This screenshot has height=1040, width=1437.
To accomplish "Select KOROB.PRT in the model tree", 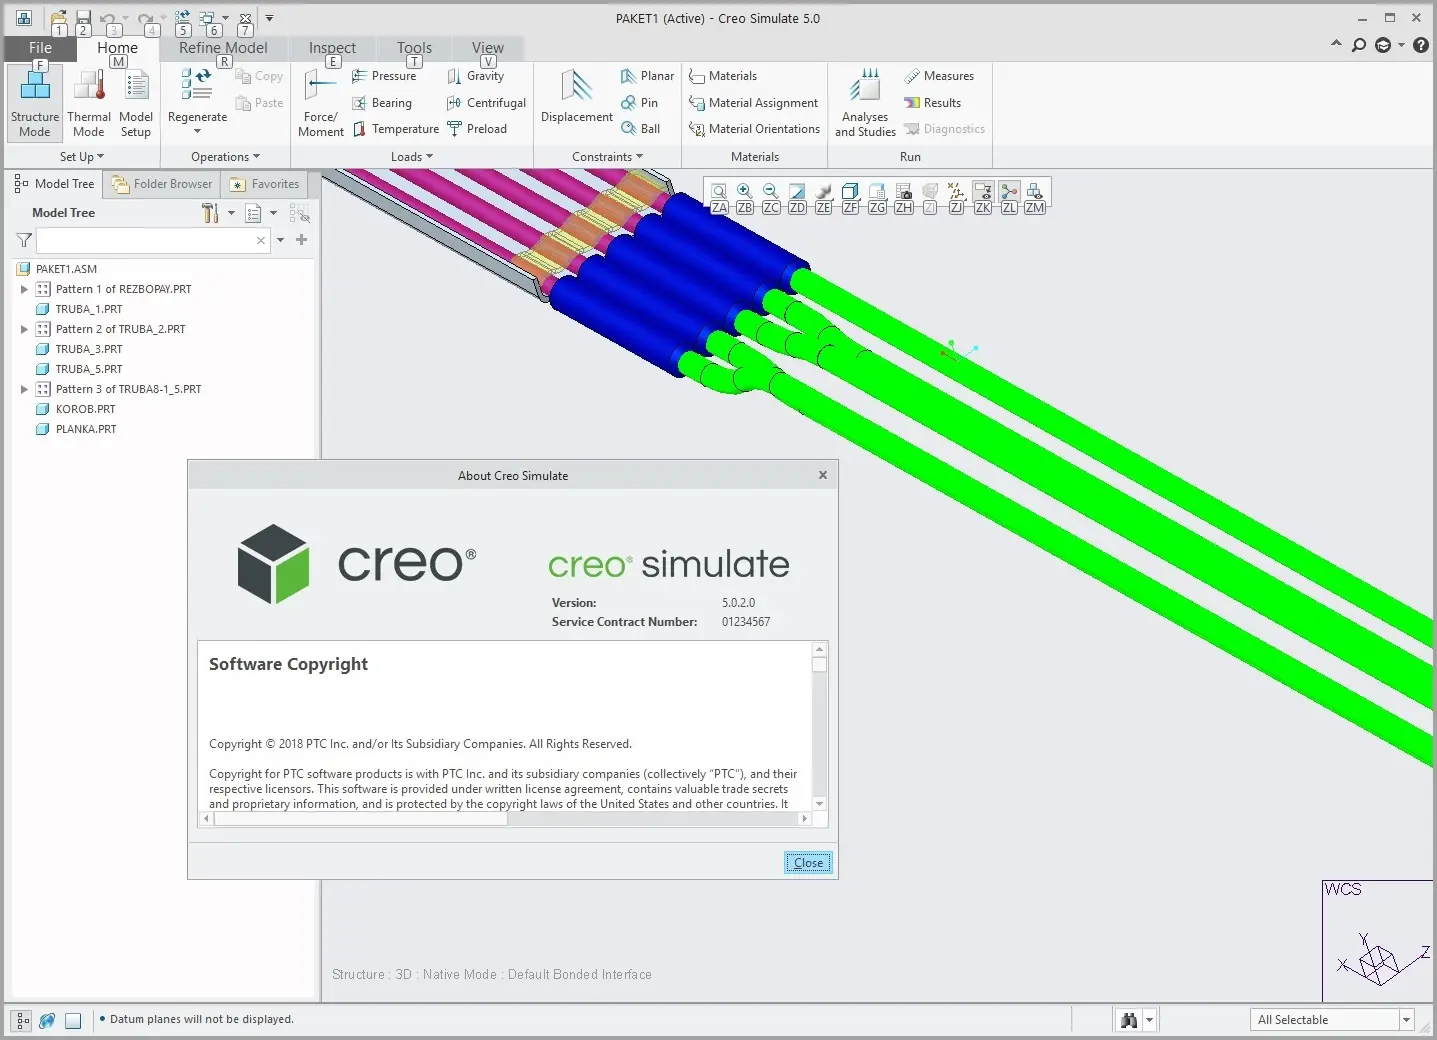I will click(x=85, y=409).
